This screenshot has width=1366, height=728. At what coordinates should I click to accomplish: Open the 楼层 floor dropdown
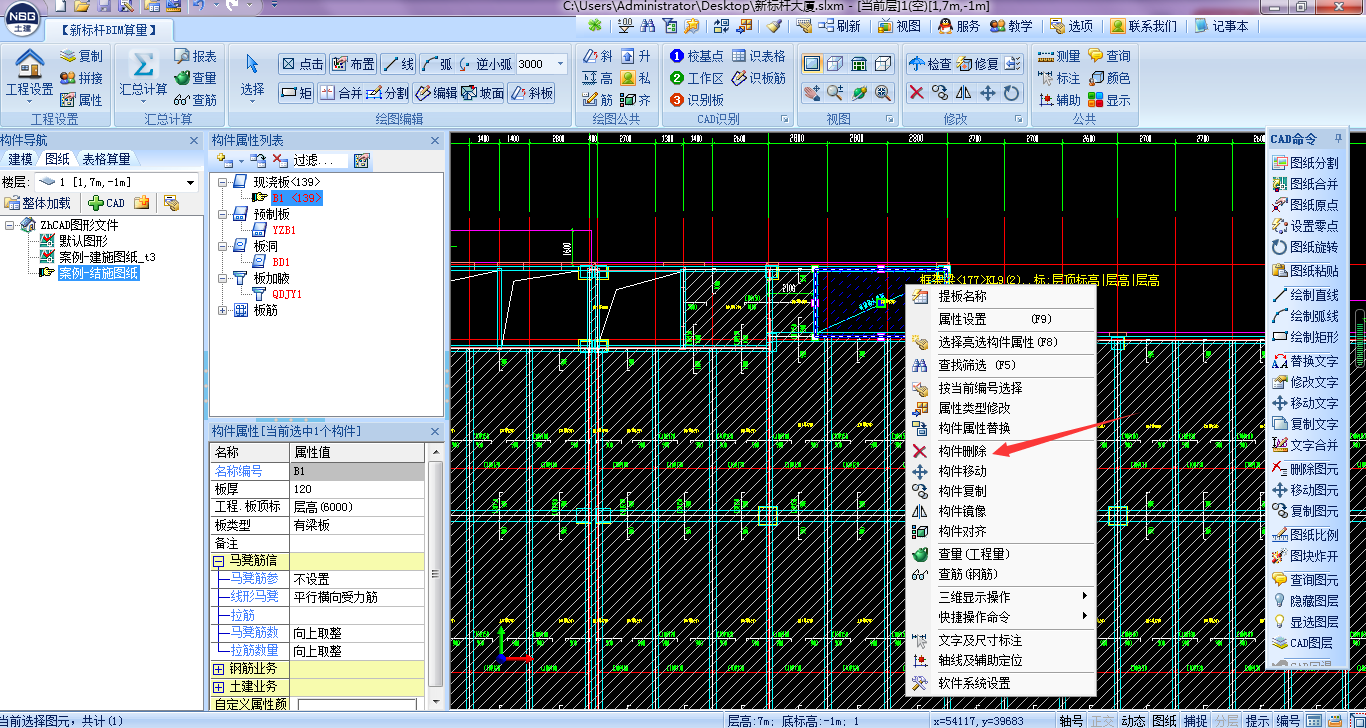coord(190,183)
